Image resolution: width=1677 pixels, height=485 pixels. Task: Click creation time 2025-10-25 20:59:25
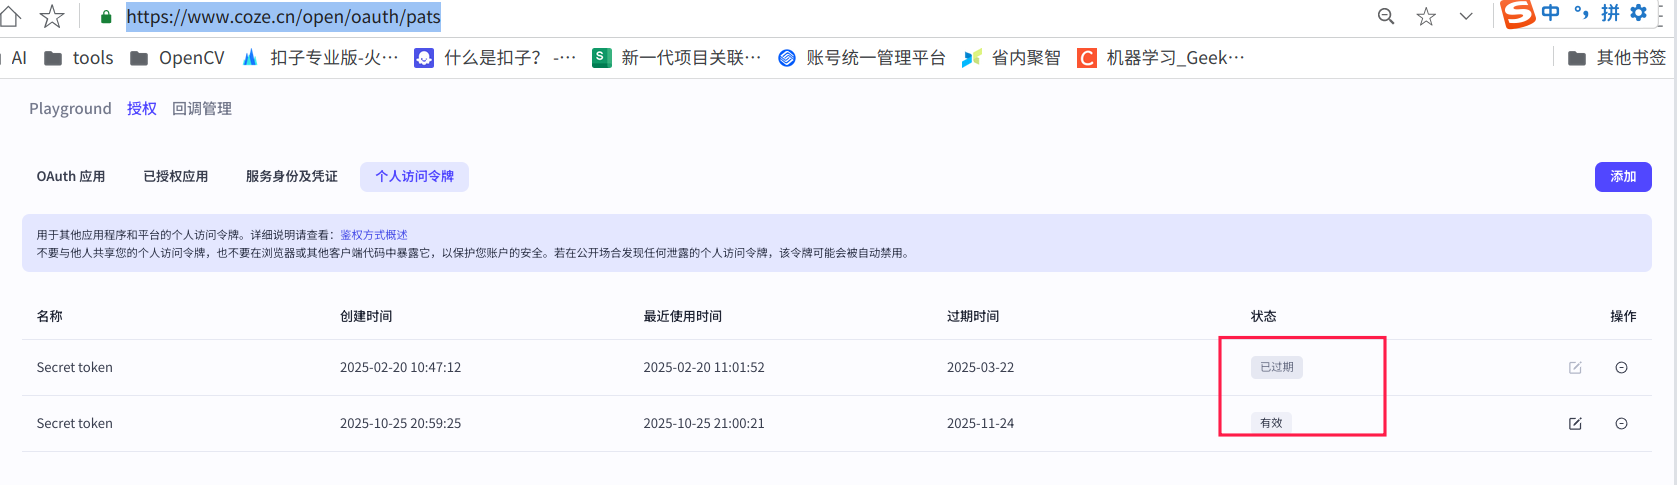[400, 423]
